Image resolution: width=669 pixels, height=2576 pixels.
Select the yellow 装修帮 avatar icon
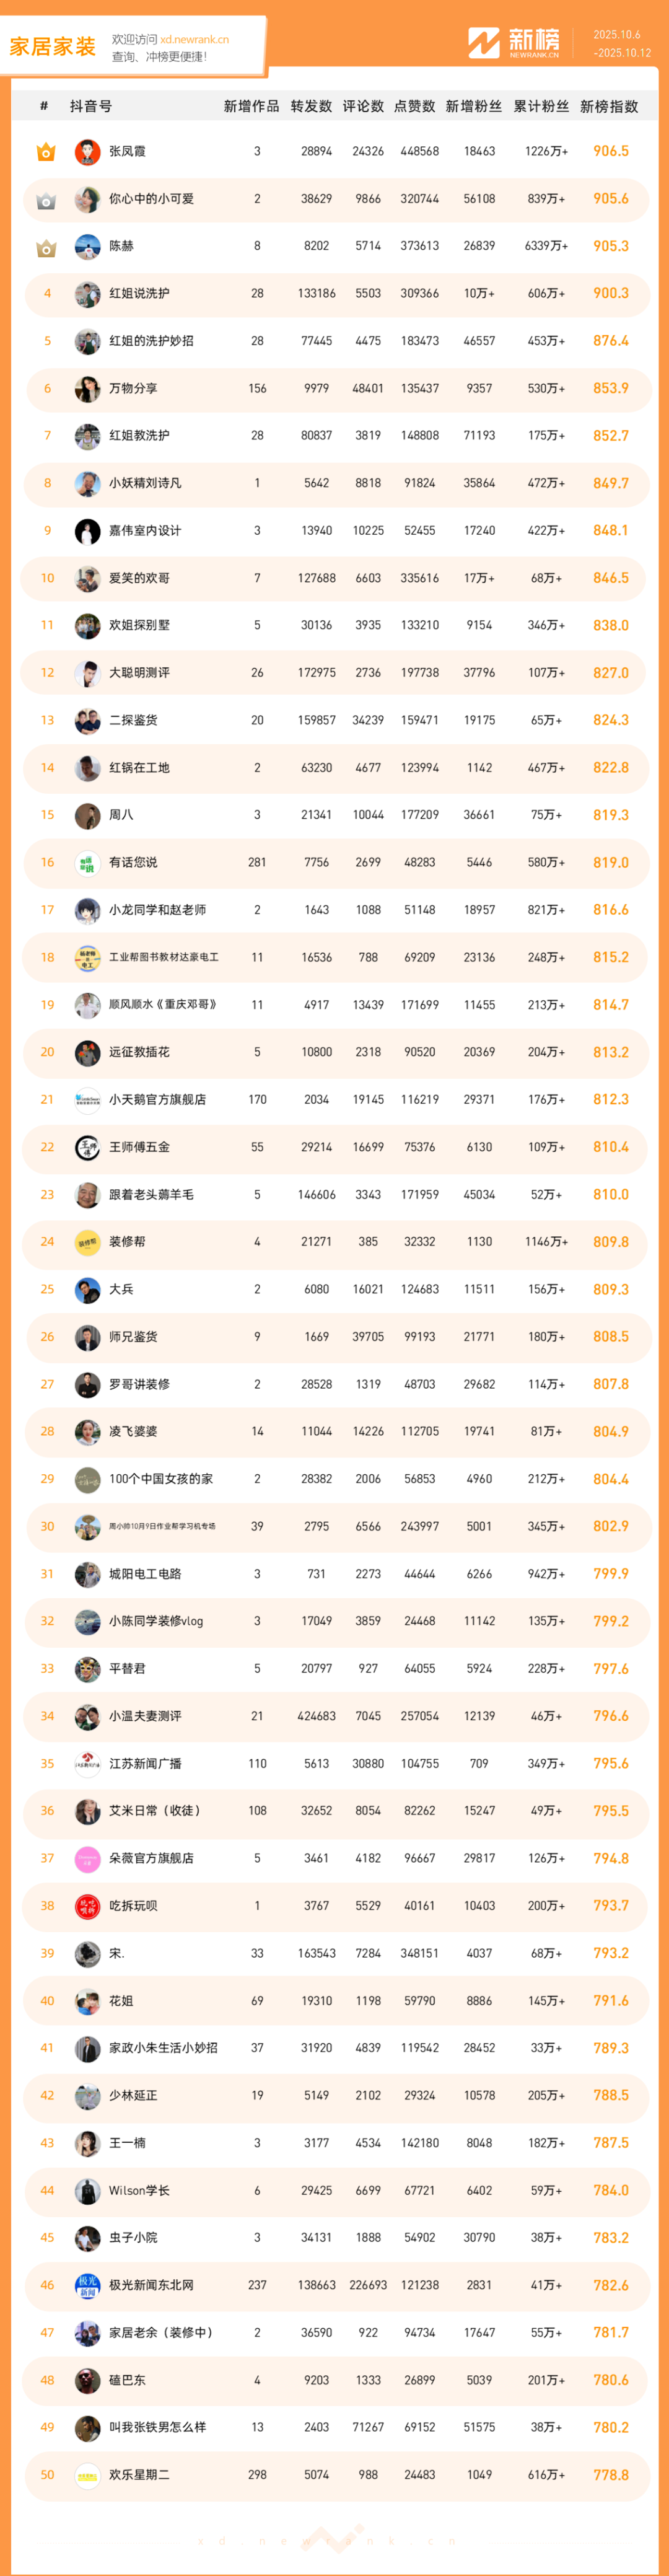point(88,1242)
